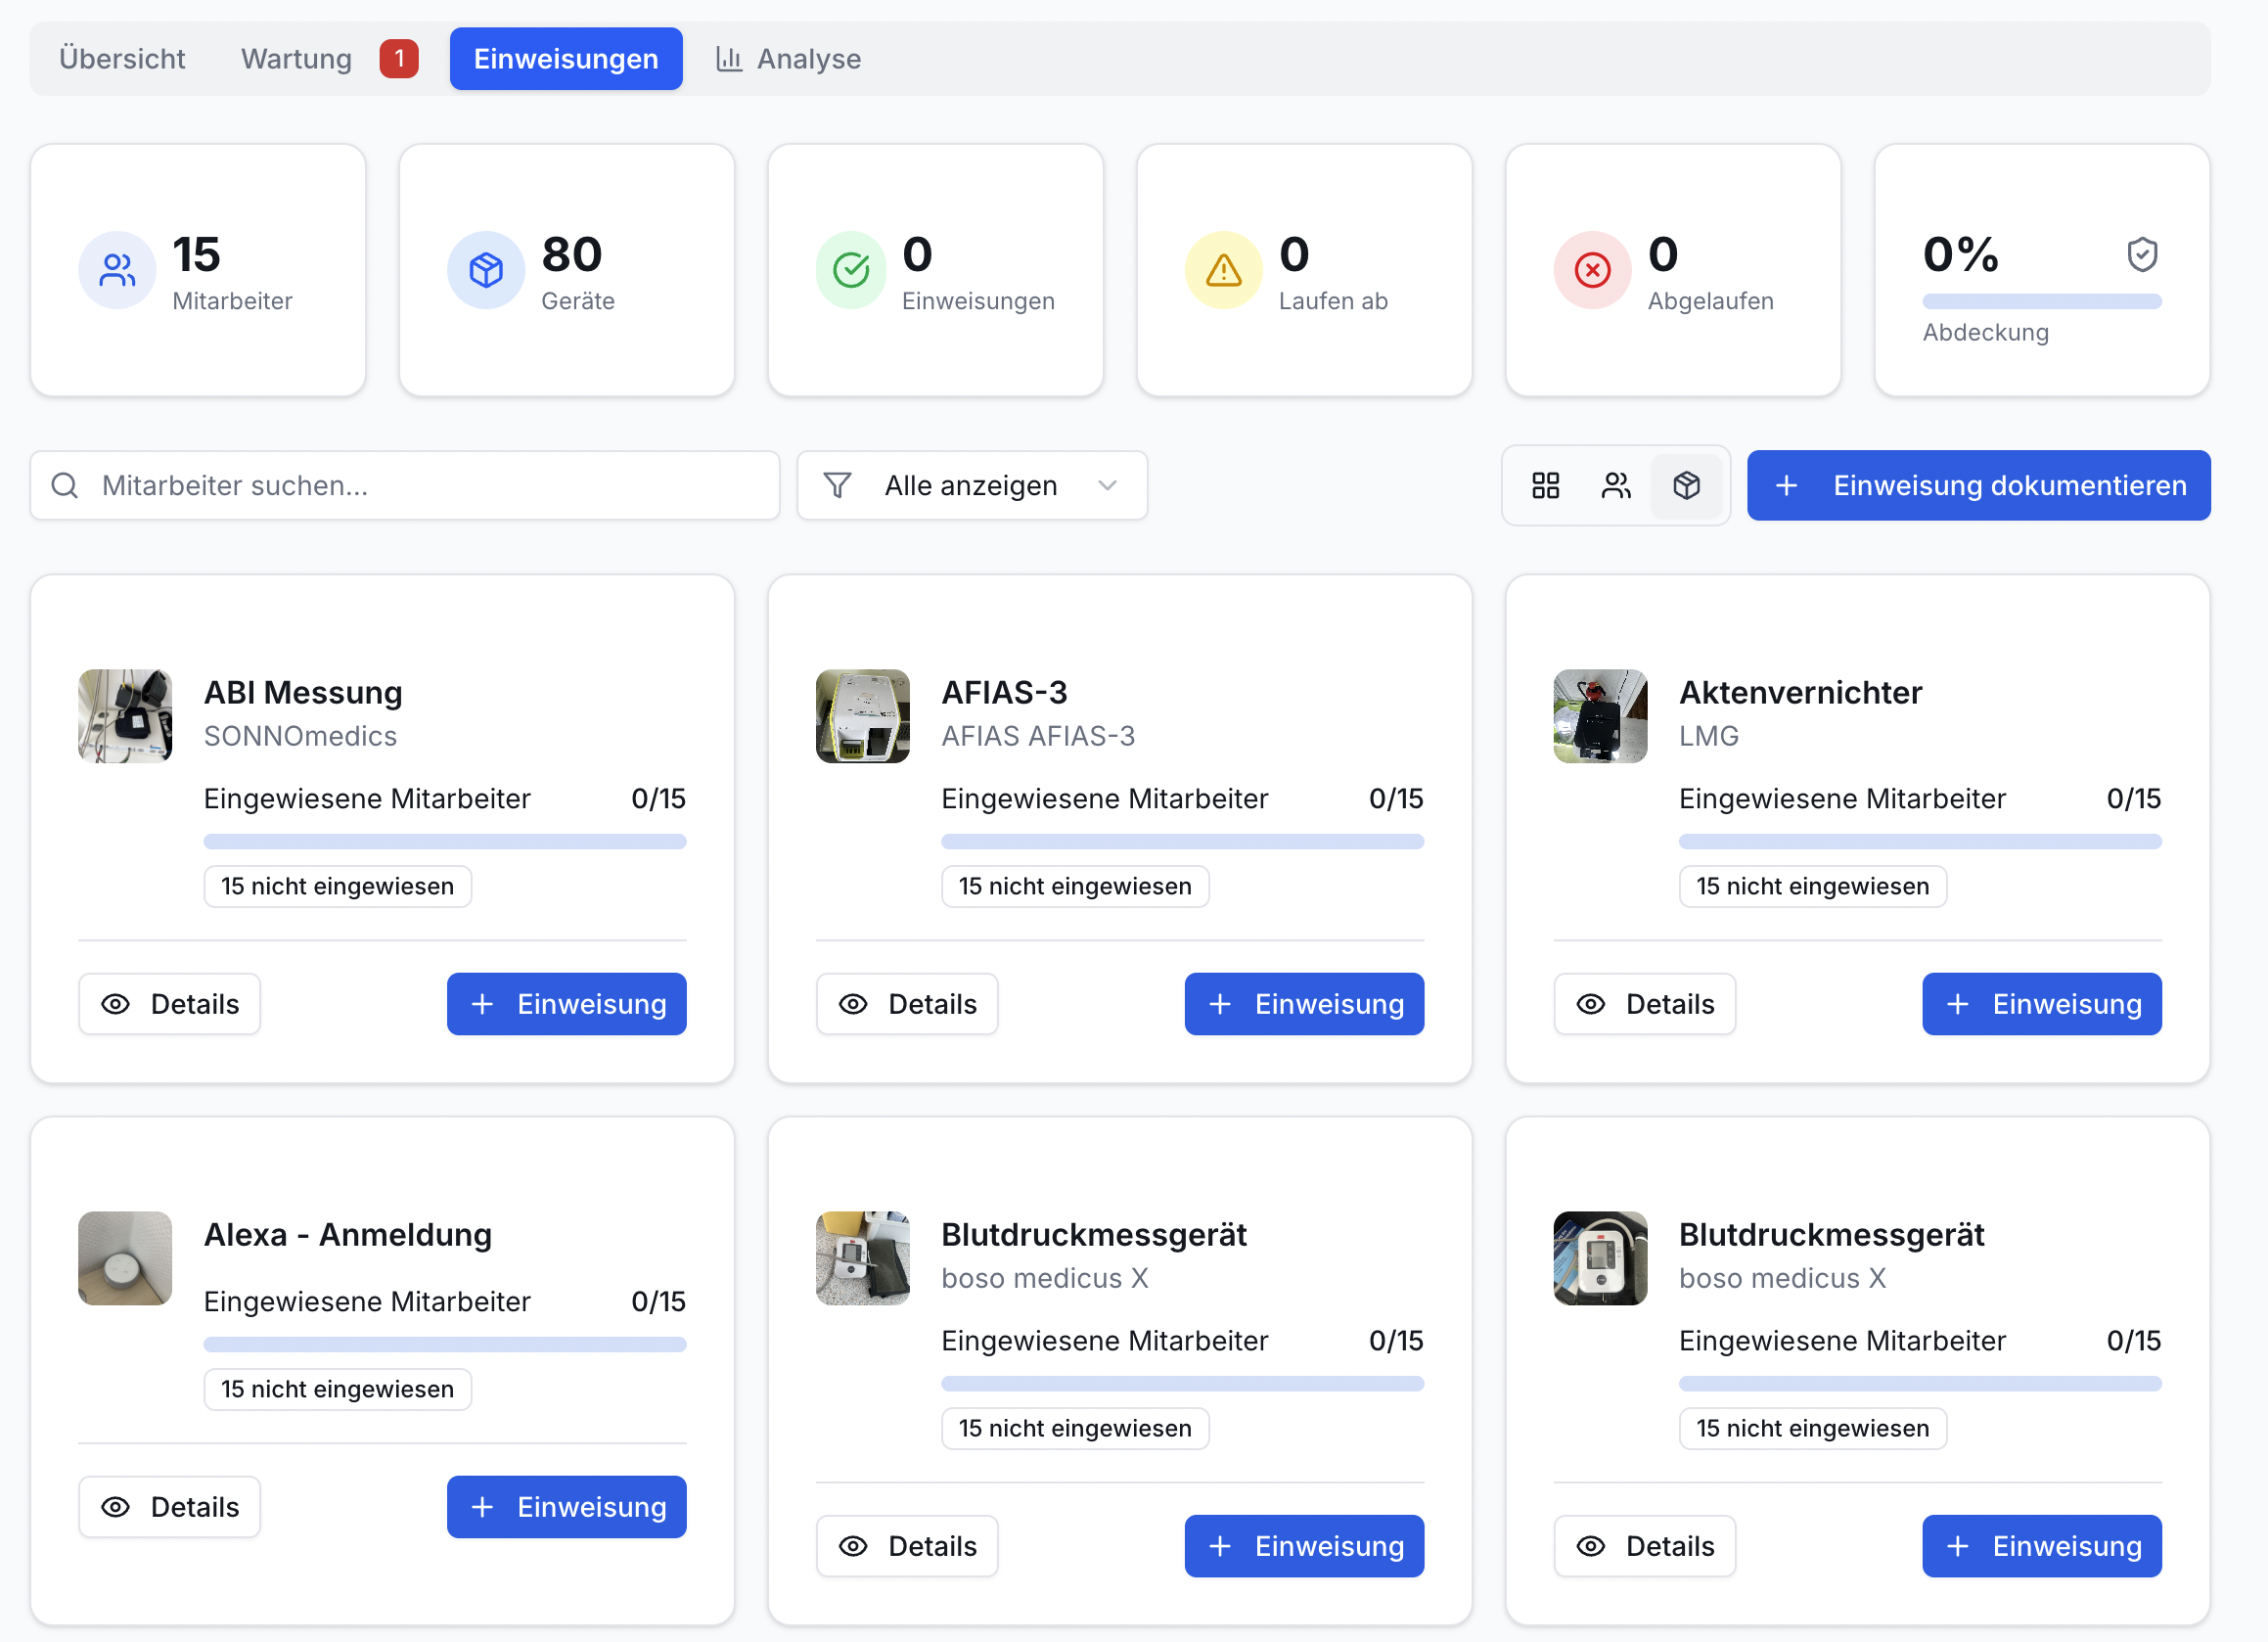Click the shield icon in Abdeckung card
Screen dimensions: 2268x1642
point(2142,254)
